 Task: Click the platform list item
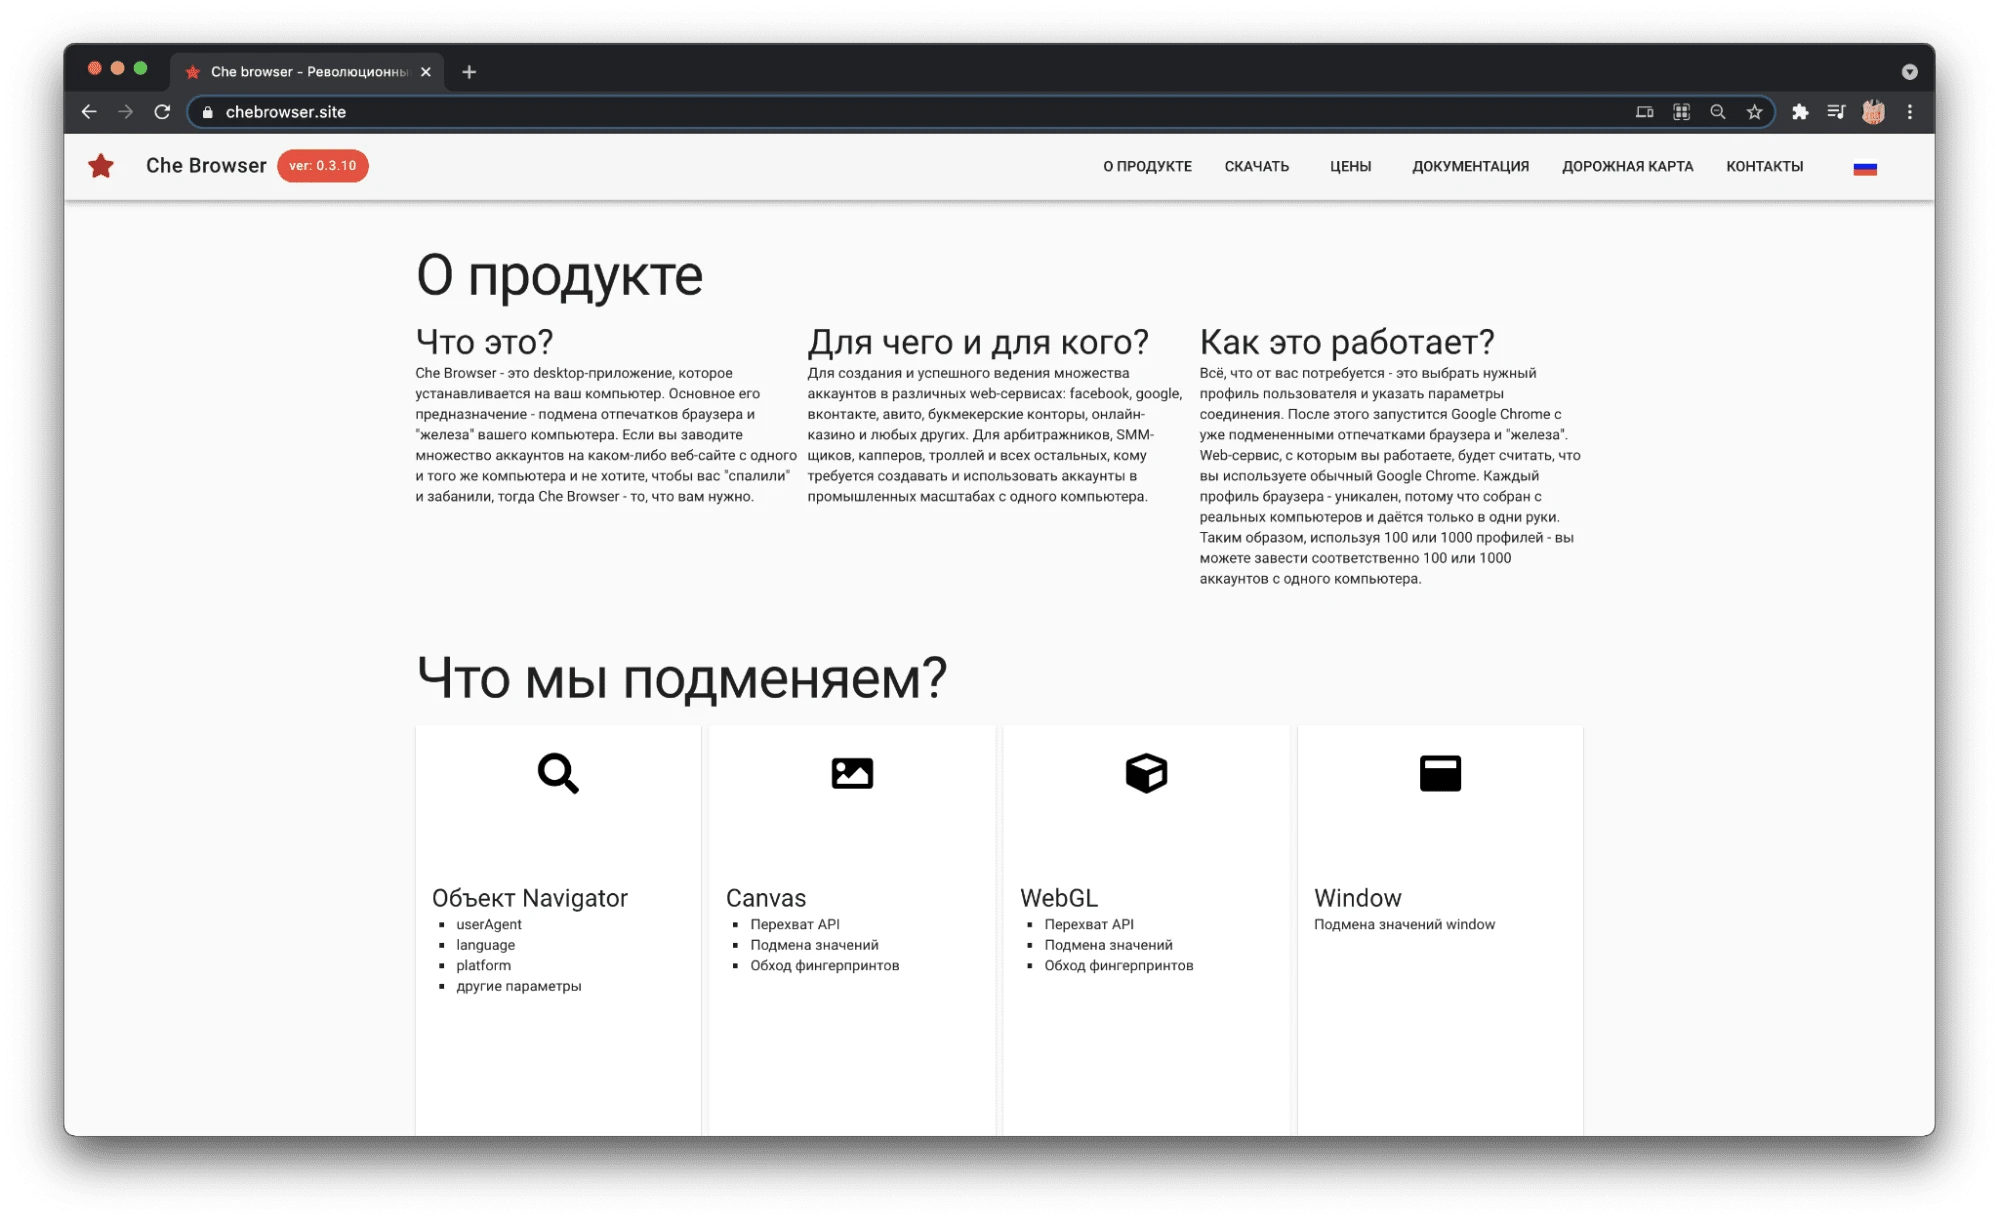(483, 966)
